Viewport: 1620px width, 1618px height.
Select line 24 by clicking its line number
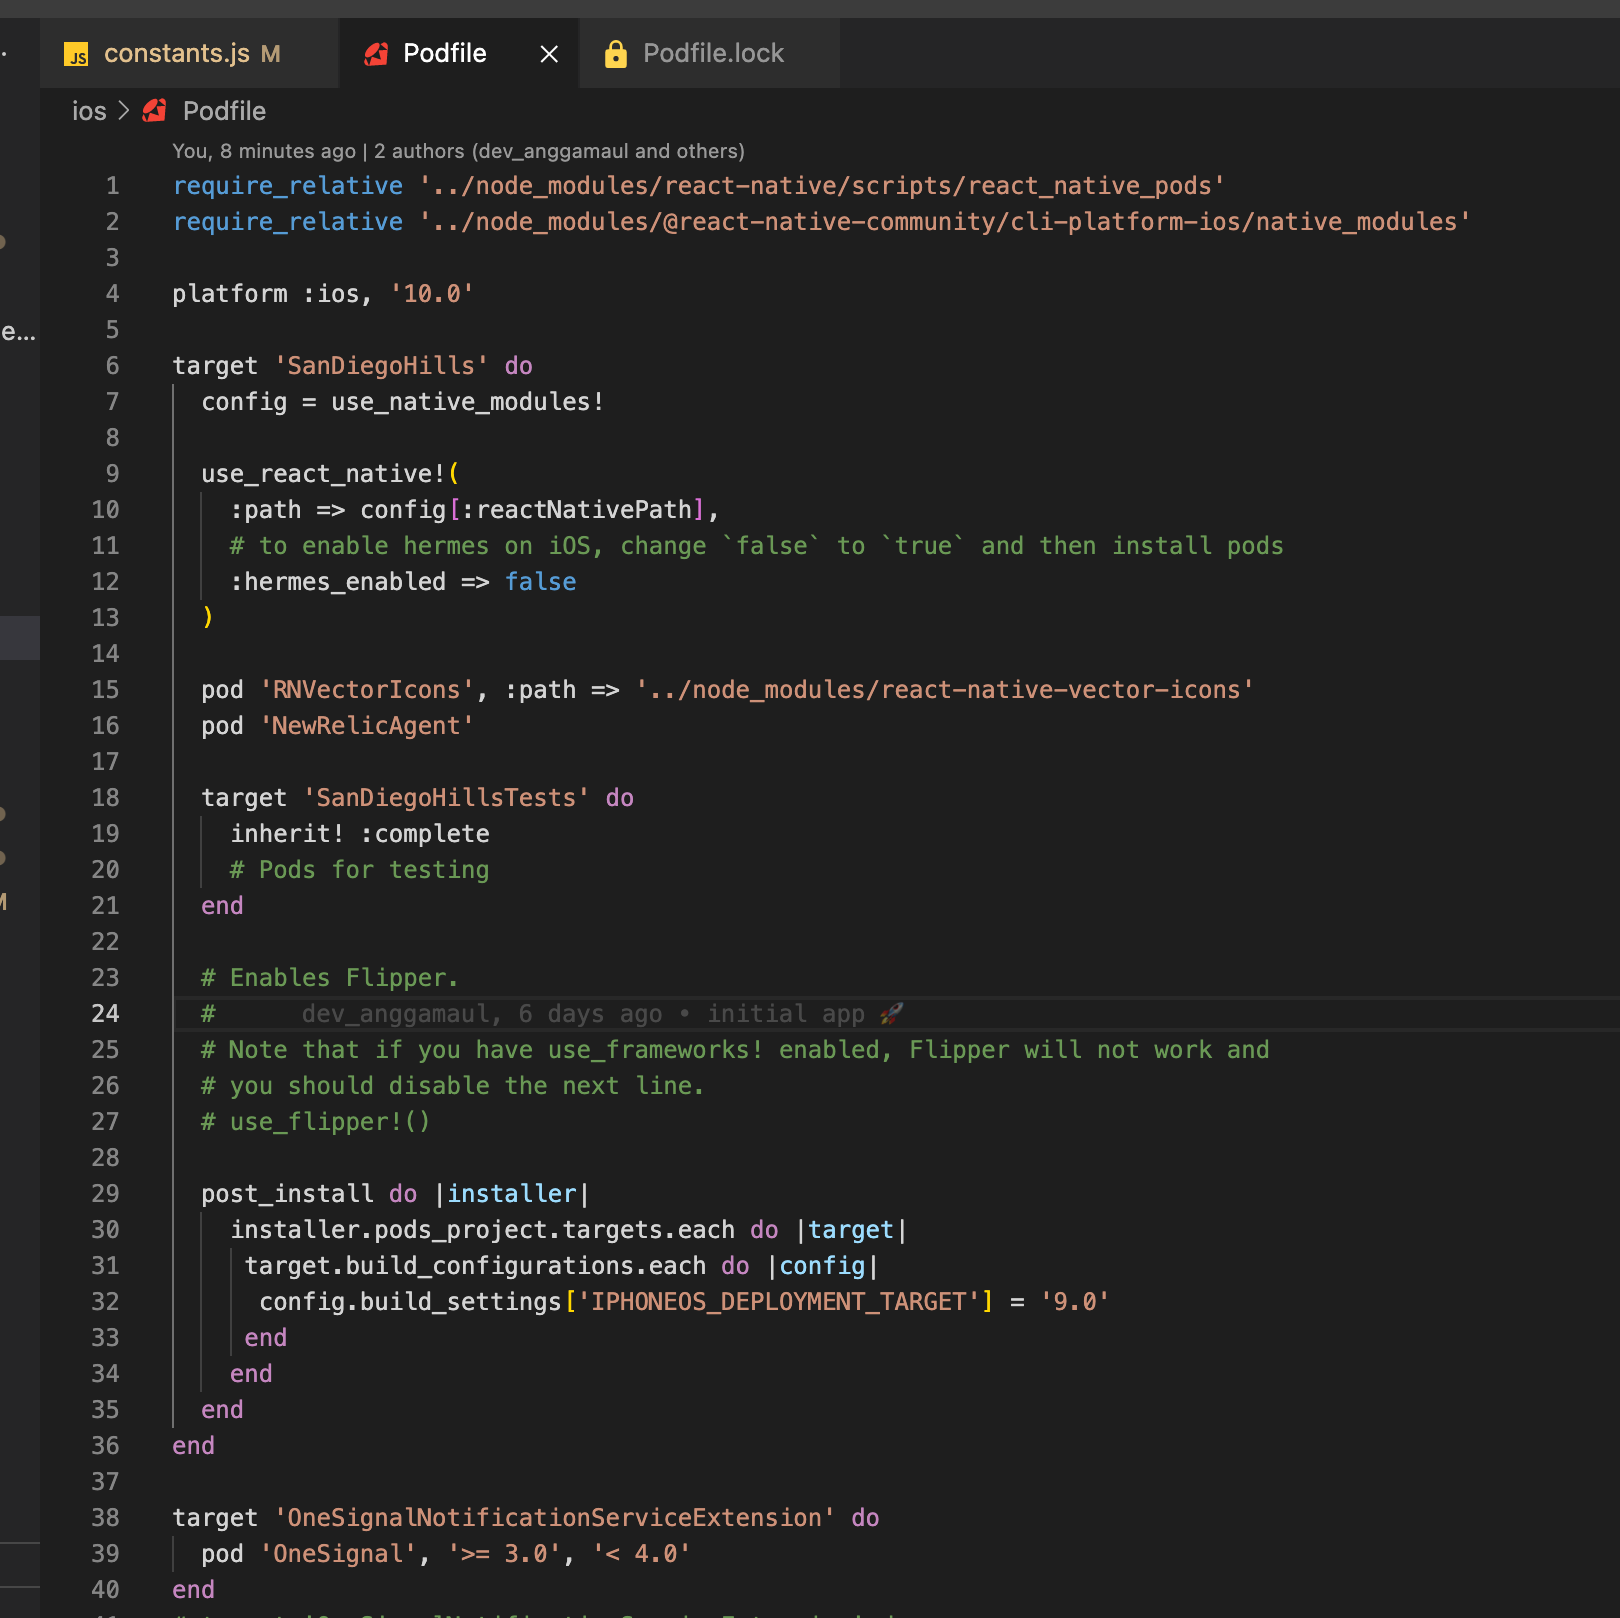pyautogui.click(x=104, y=1013)
